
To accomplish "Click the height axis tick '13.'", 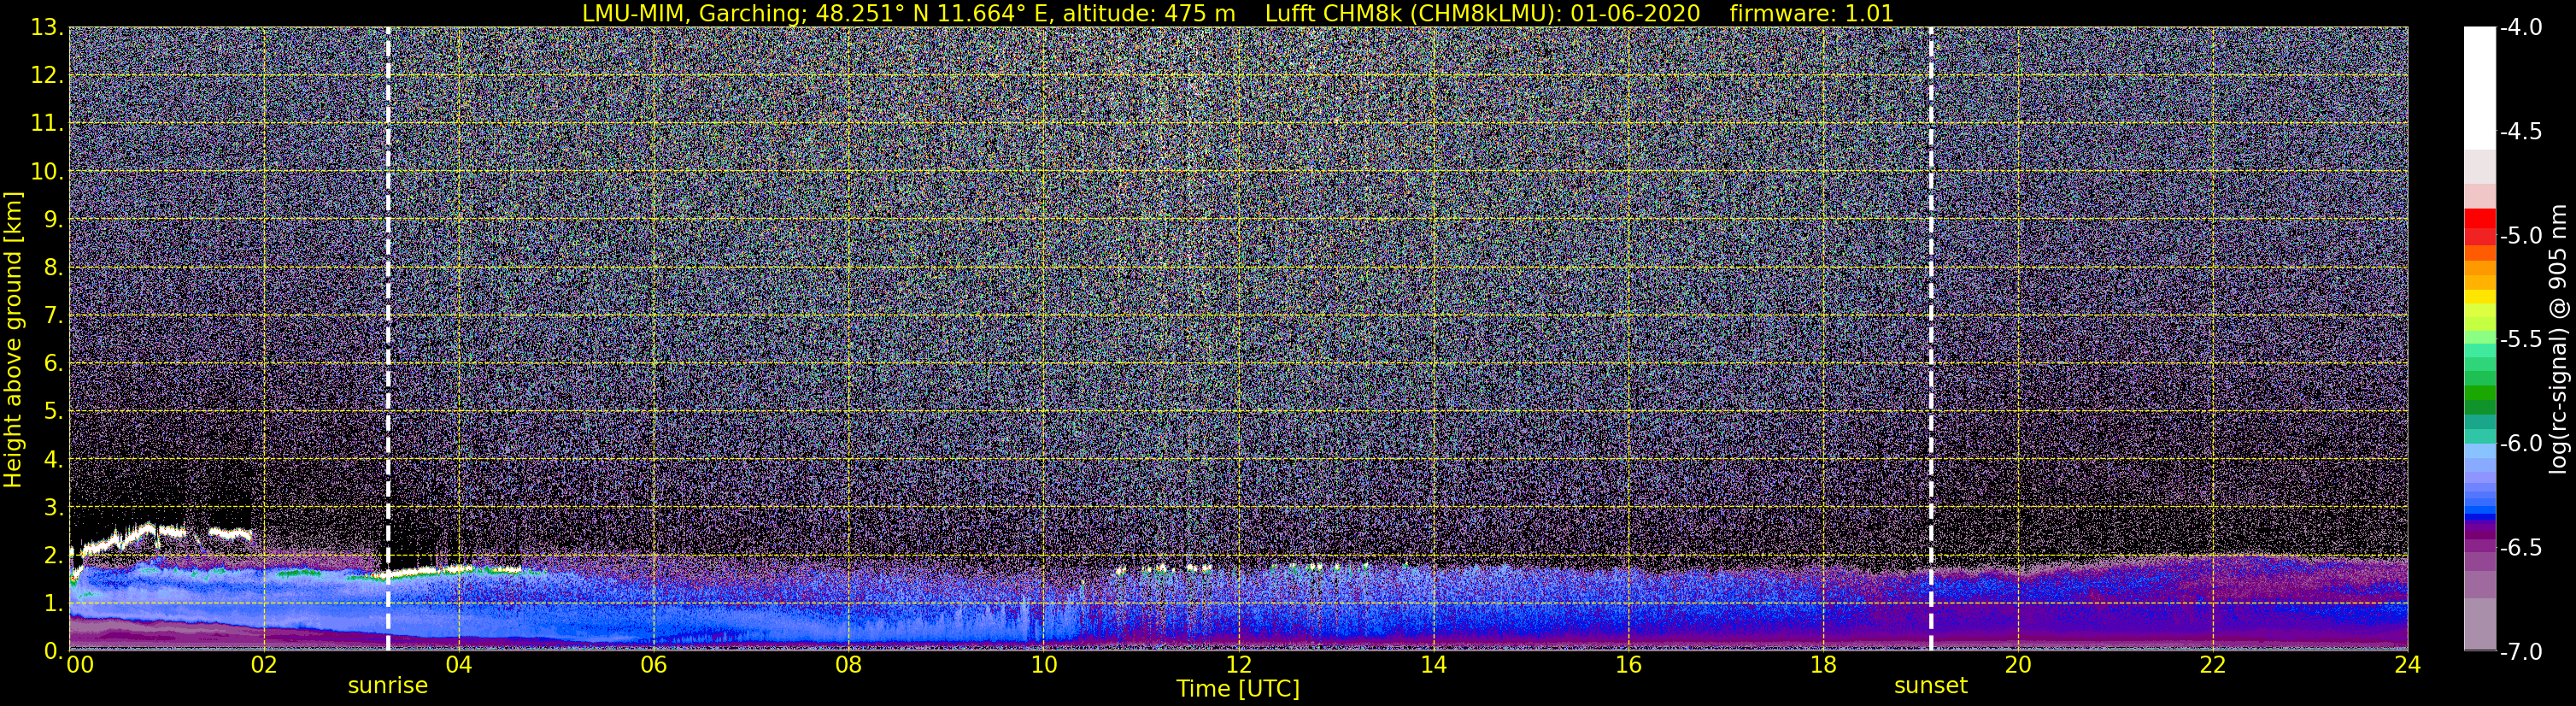I will (x=47, y=28).
